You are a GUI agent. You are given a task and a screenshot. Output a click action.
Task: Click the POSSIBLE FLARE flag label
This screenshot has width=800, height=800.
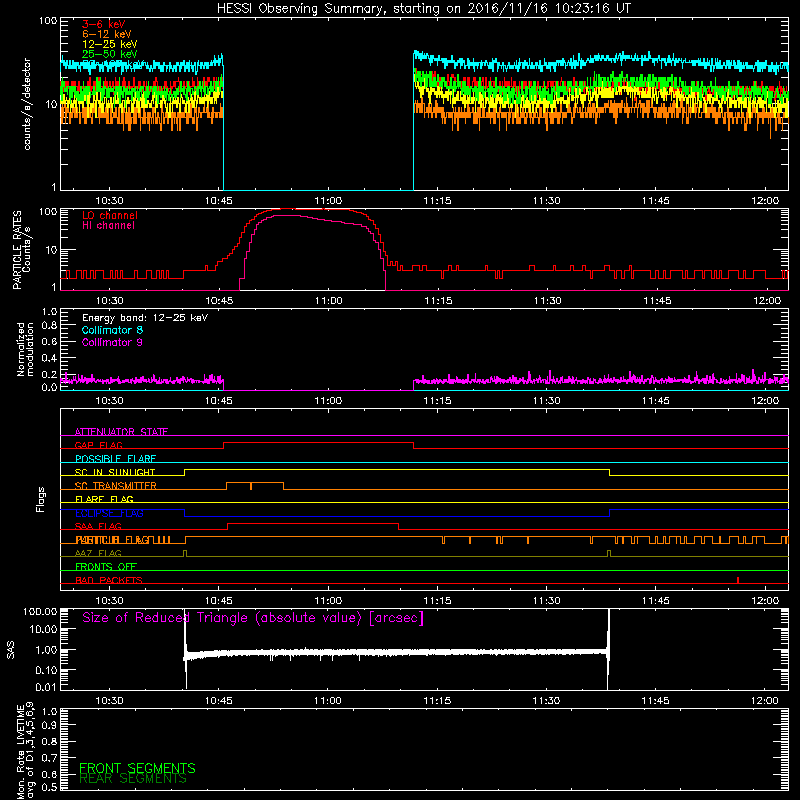(115, 459)
